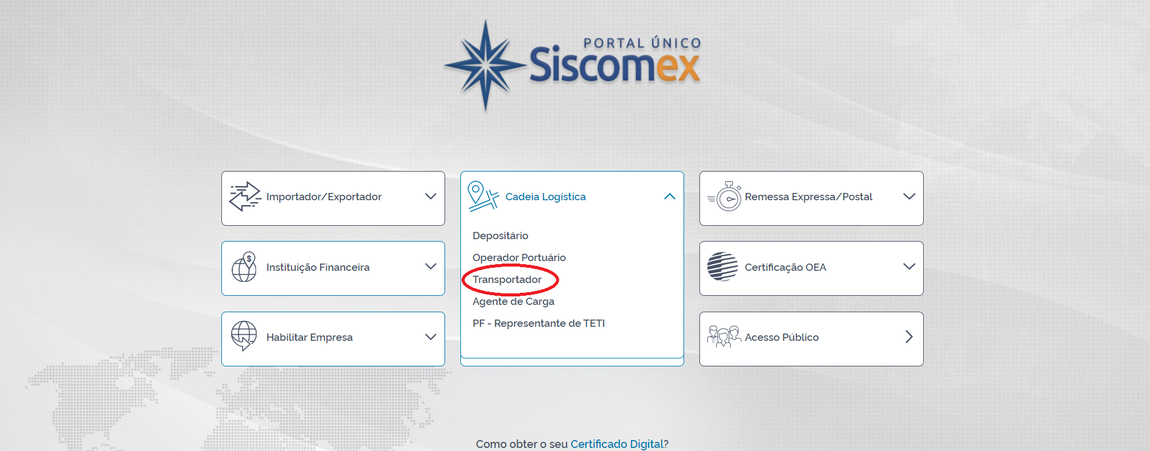Select Agente de Carga option
1150x451 pixels.
click(513, 301)
